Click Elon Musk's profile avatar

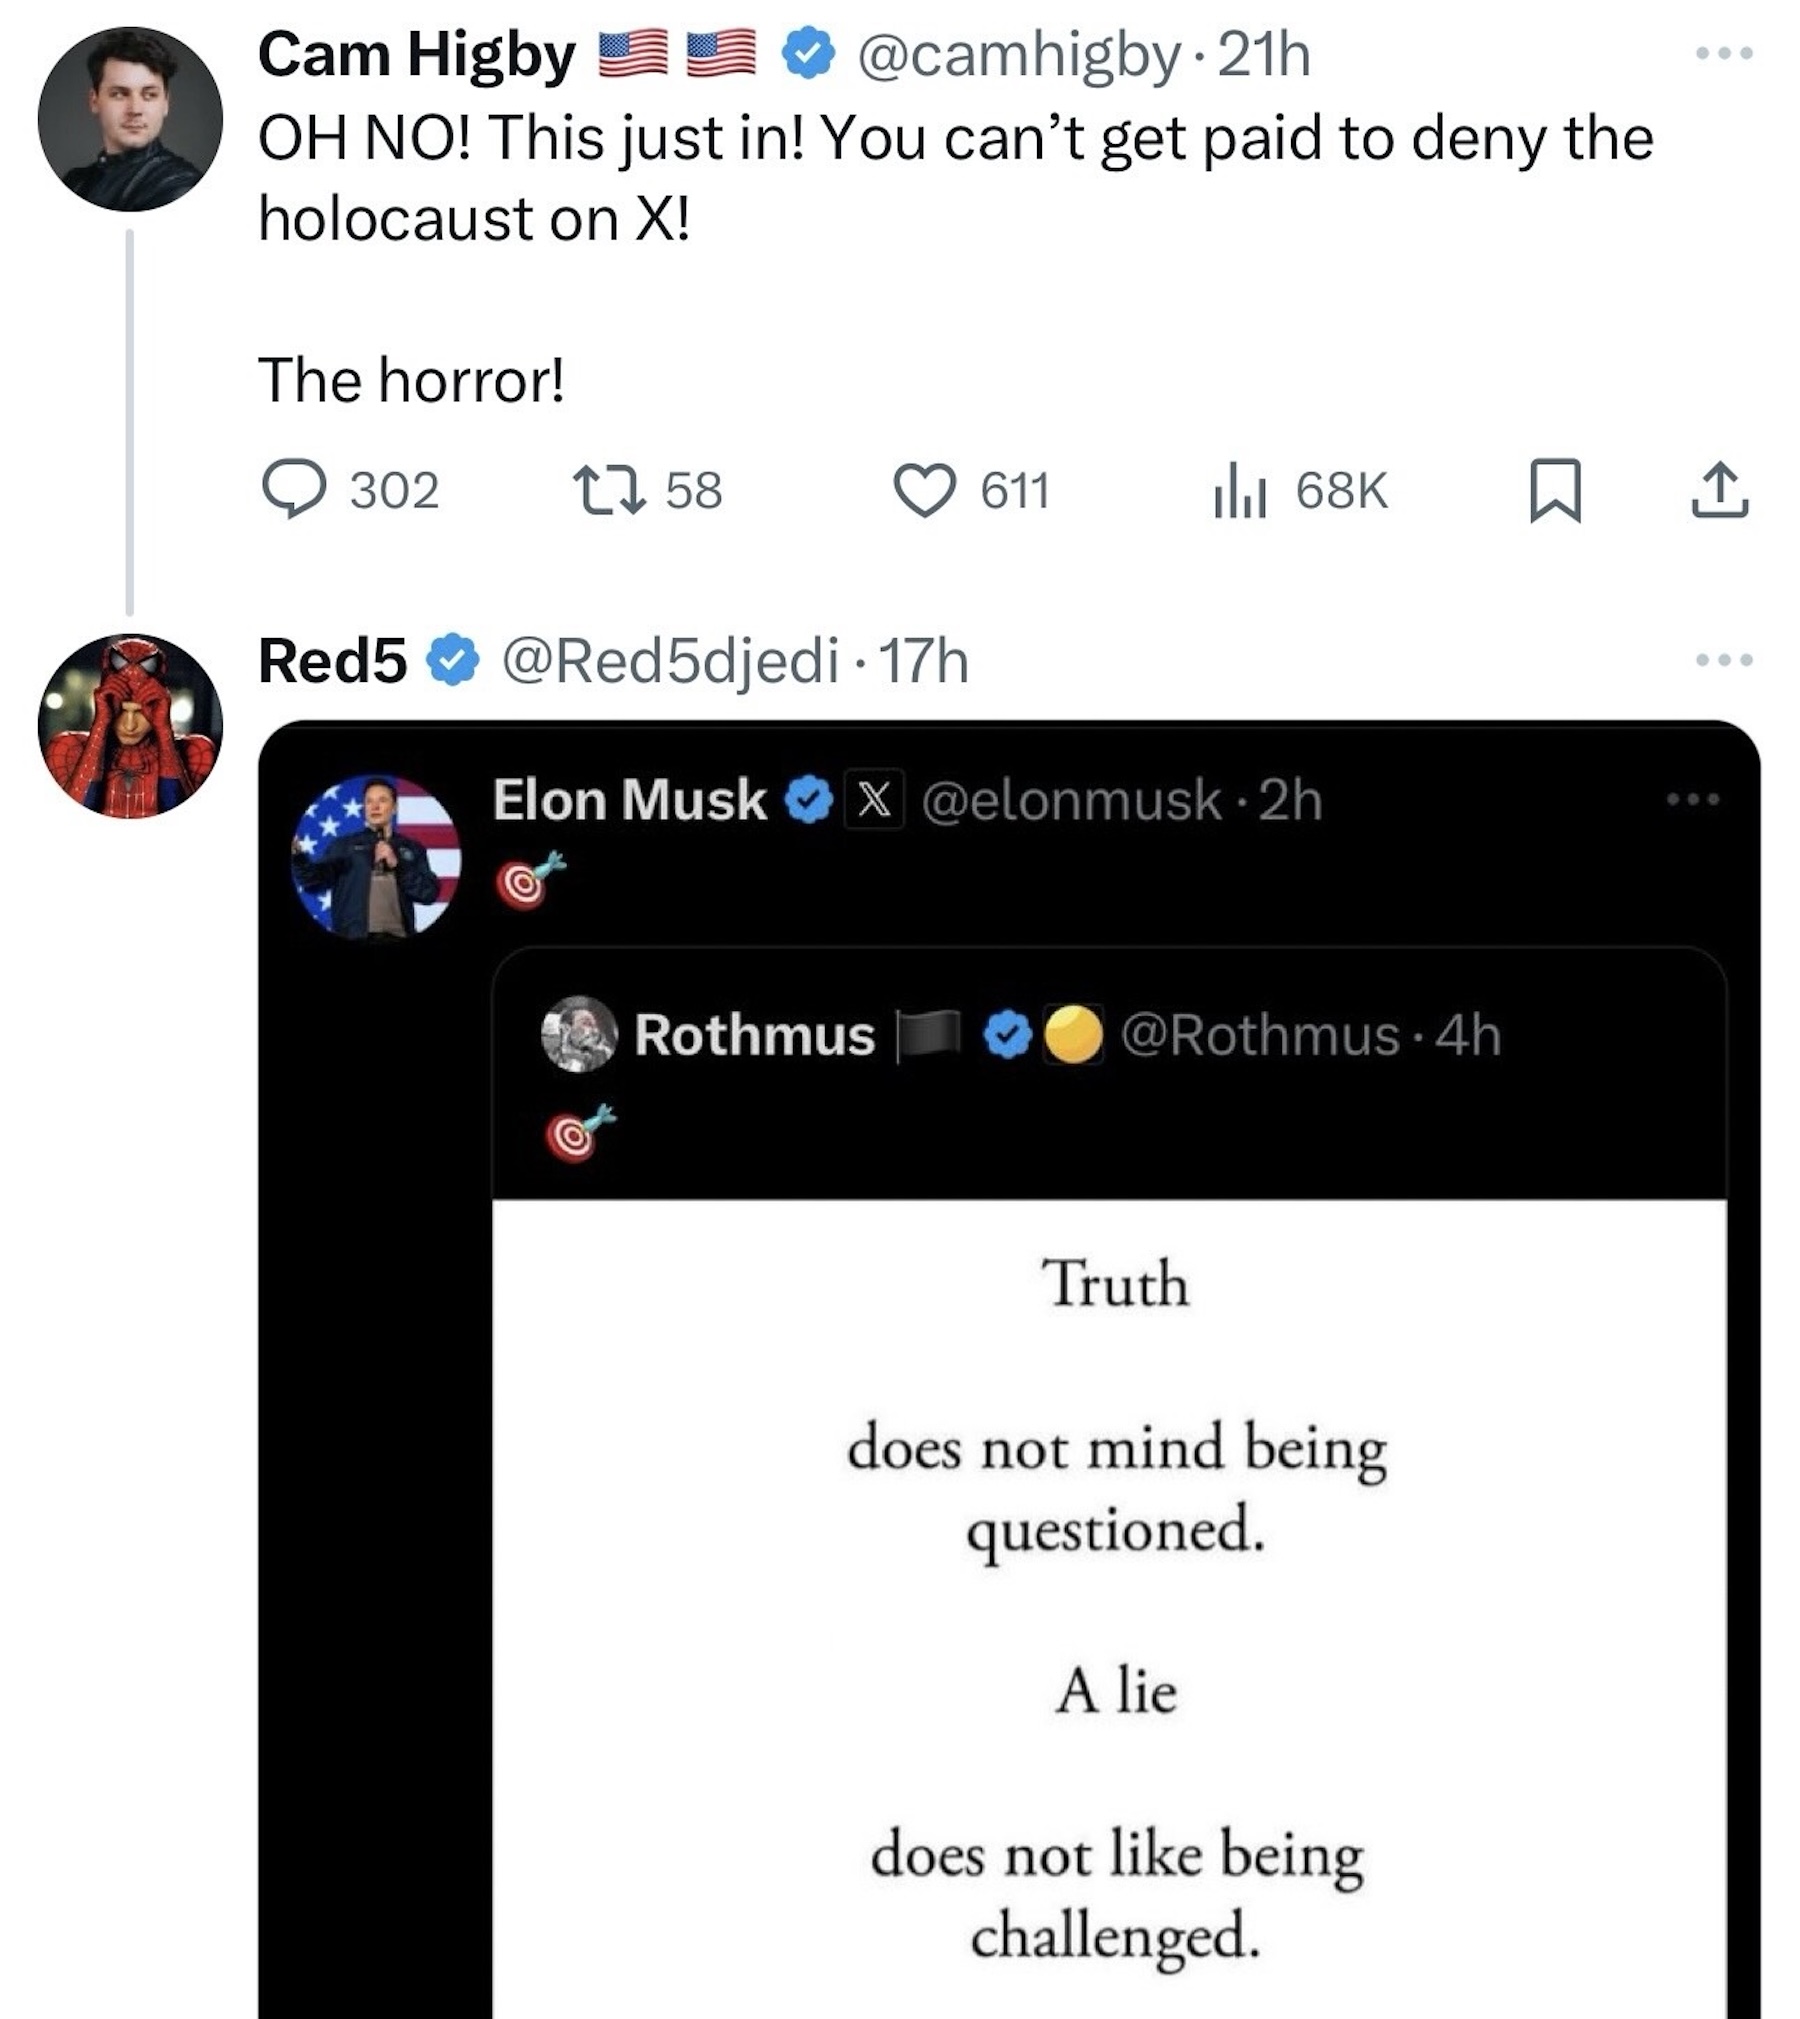[x=376, y=855]
